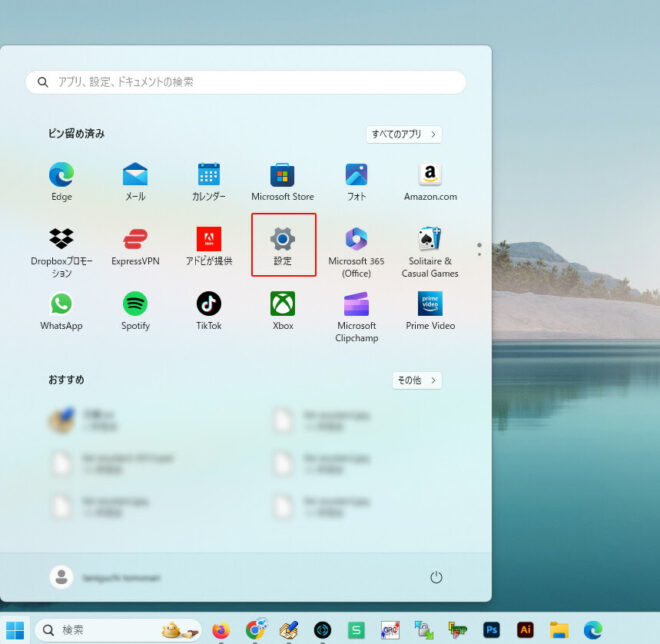Open Chrome from the taskbar
This screenshot has height=644, width=660.
pyautogui.click(x=255, y=630)
